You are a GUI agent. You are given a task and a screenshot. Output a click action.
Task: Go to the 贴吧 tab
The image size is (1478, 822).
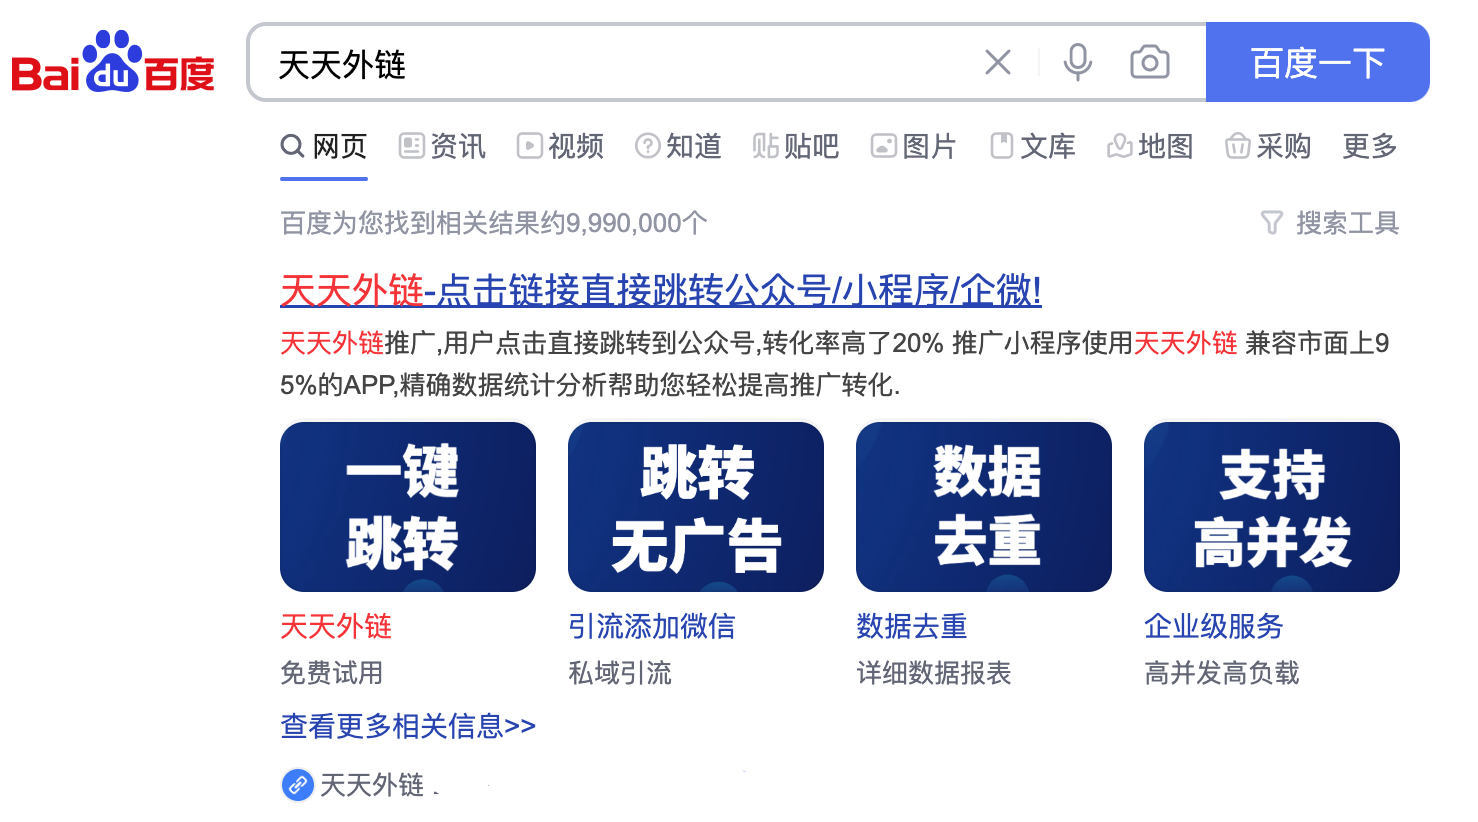796,147
